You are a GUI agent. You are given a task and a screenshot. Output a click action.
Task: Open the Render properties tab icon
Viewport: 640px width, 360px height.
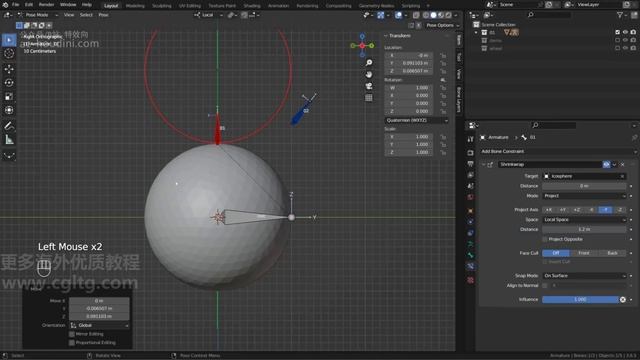[470, 153]
